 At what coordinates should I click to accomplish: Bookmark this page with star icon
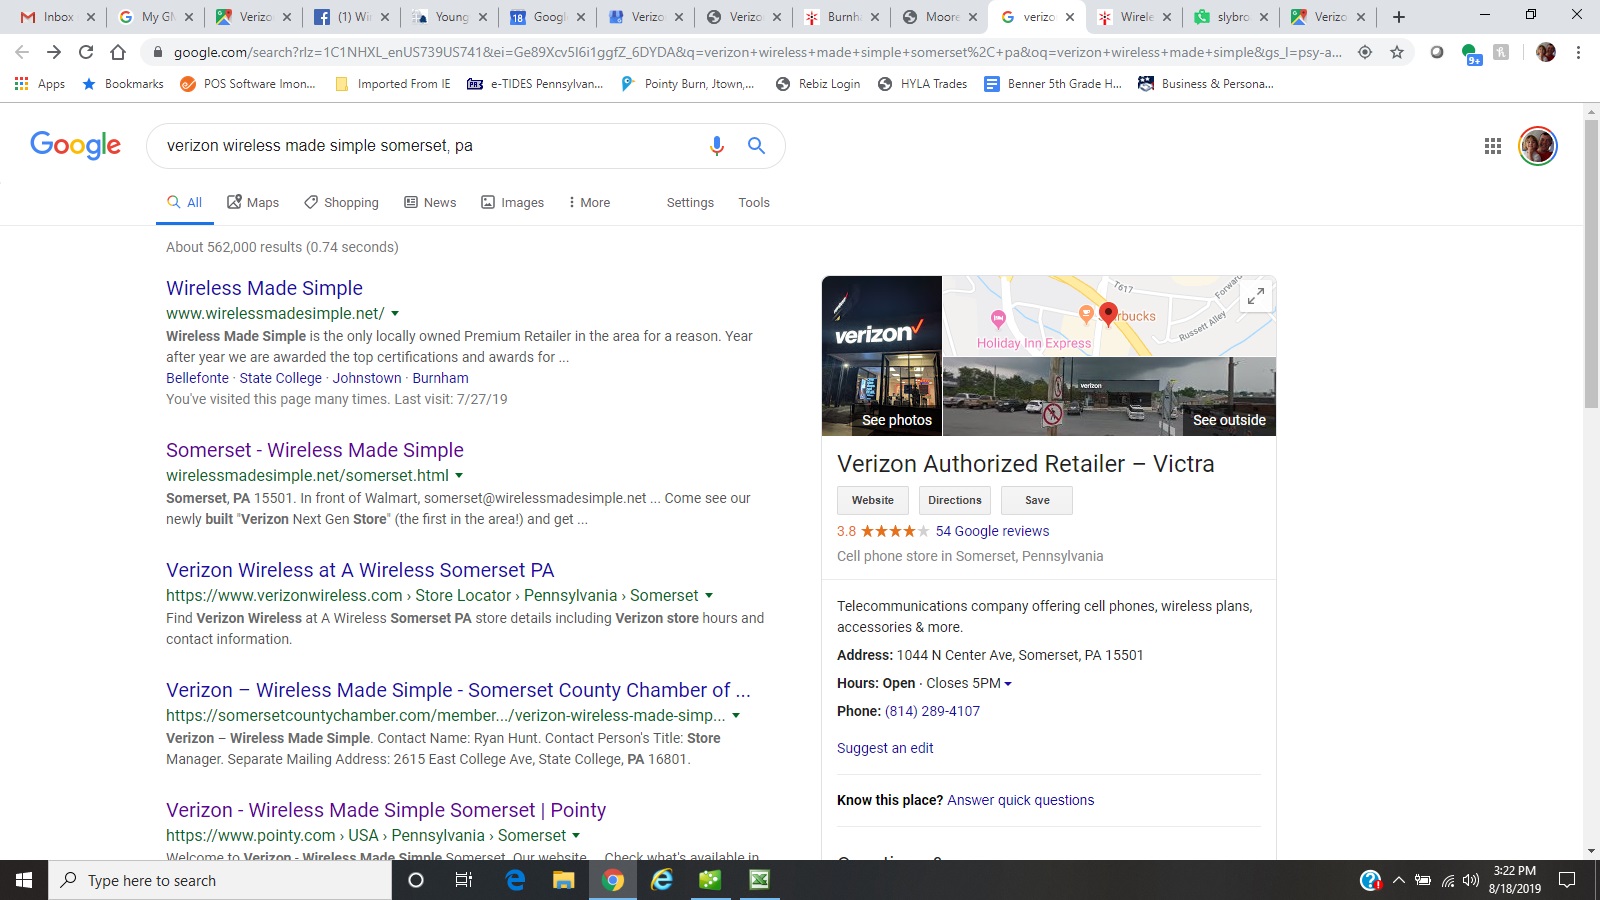[x=1397, y=52]
